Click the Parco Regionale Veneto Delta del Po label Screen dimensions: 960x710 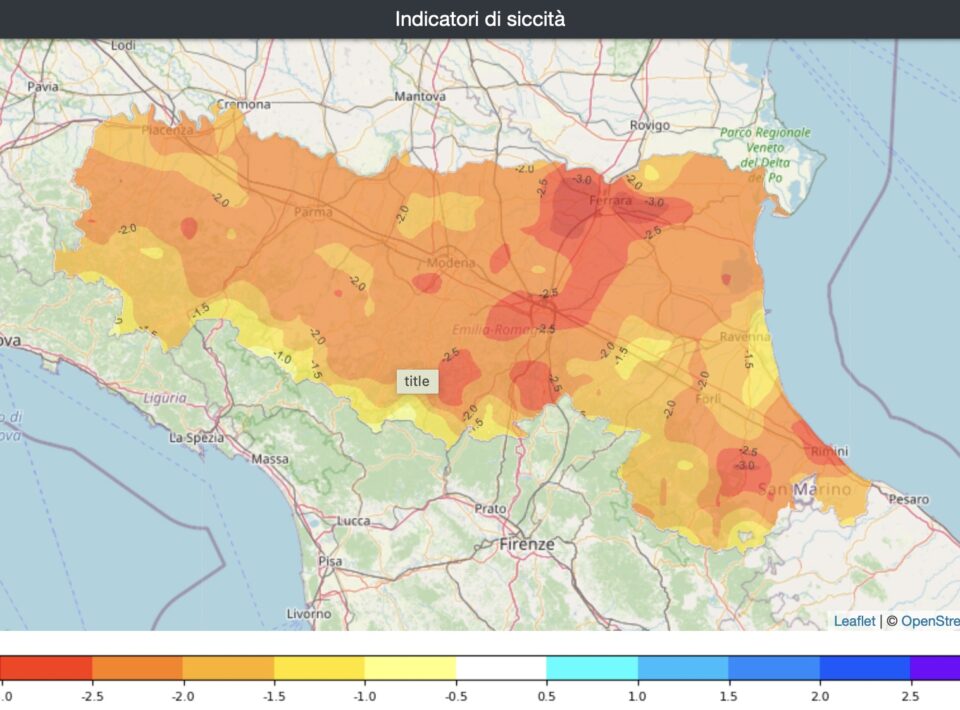point(765,155)
